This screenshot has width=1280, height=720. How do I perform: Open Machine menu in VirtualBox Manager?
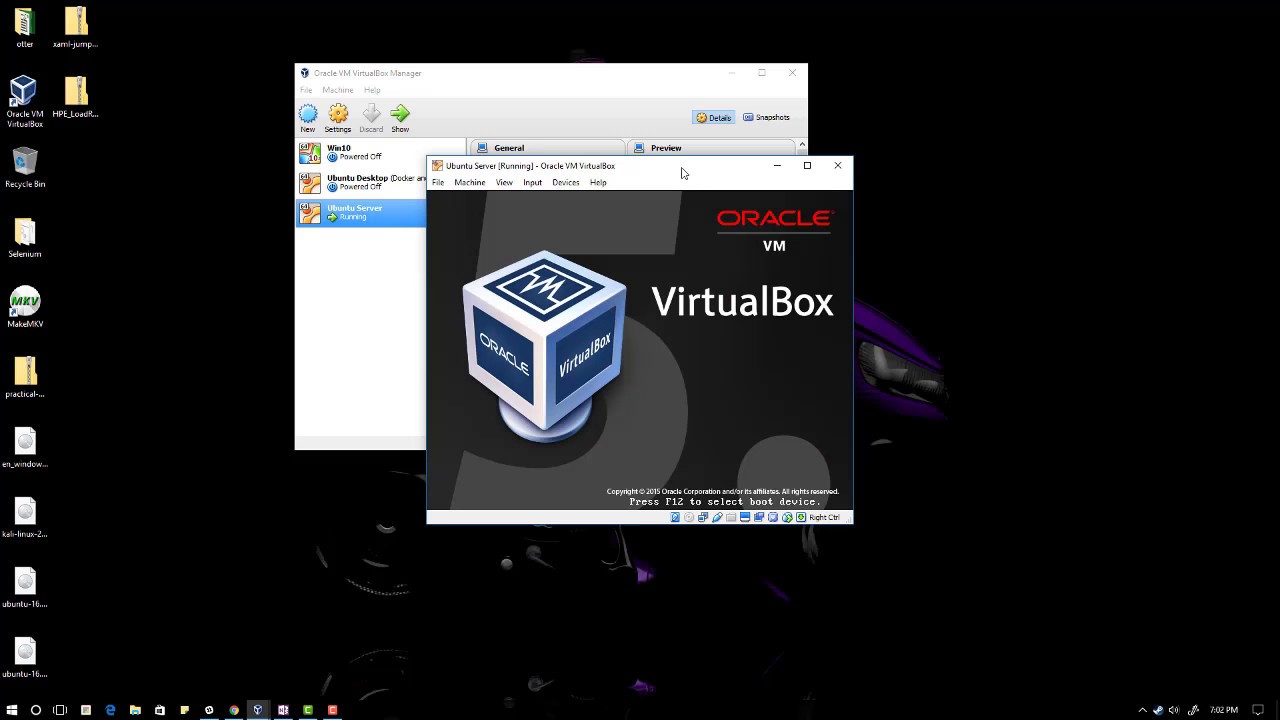pos(337,90)
